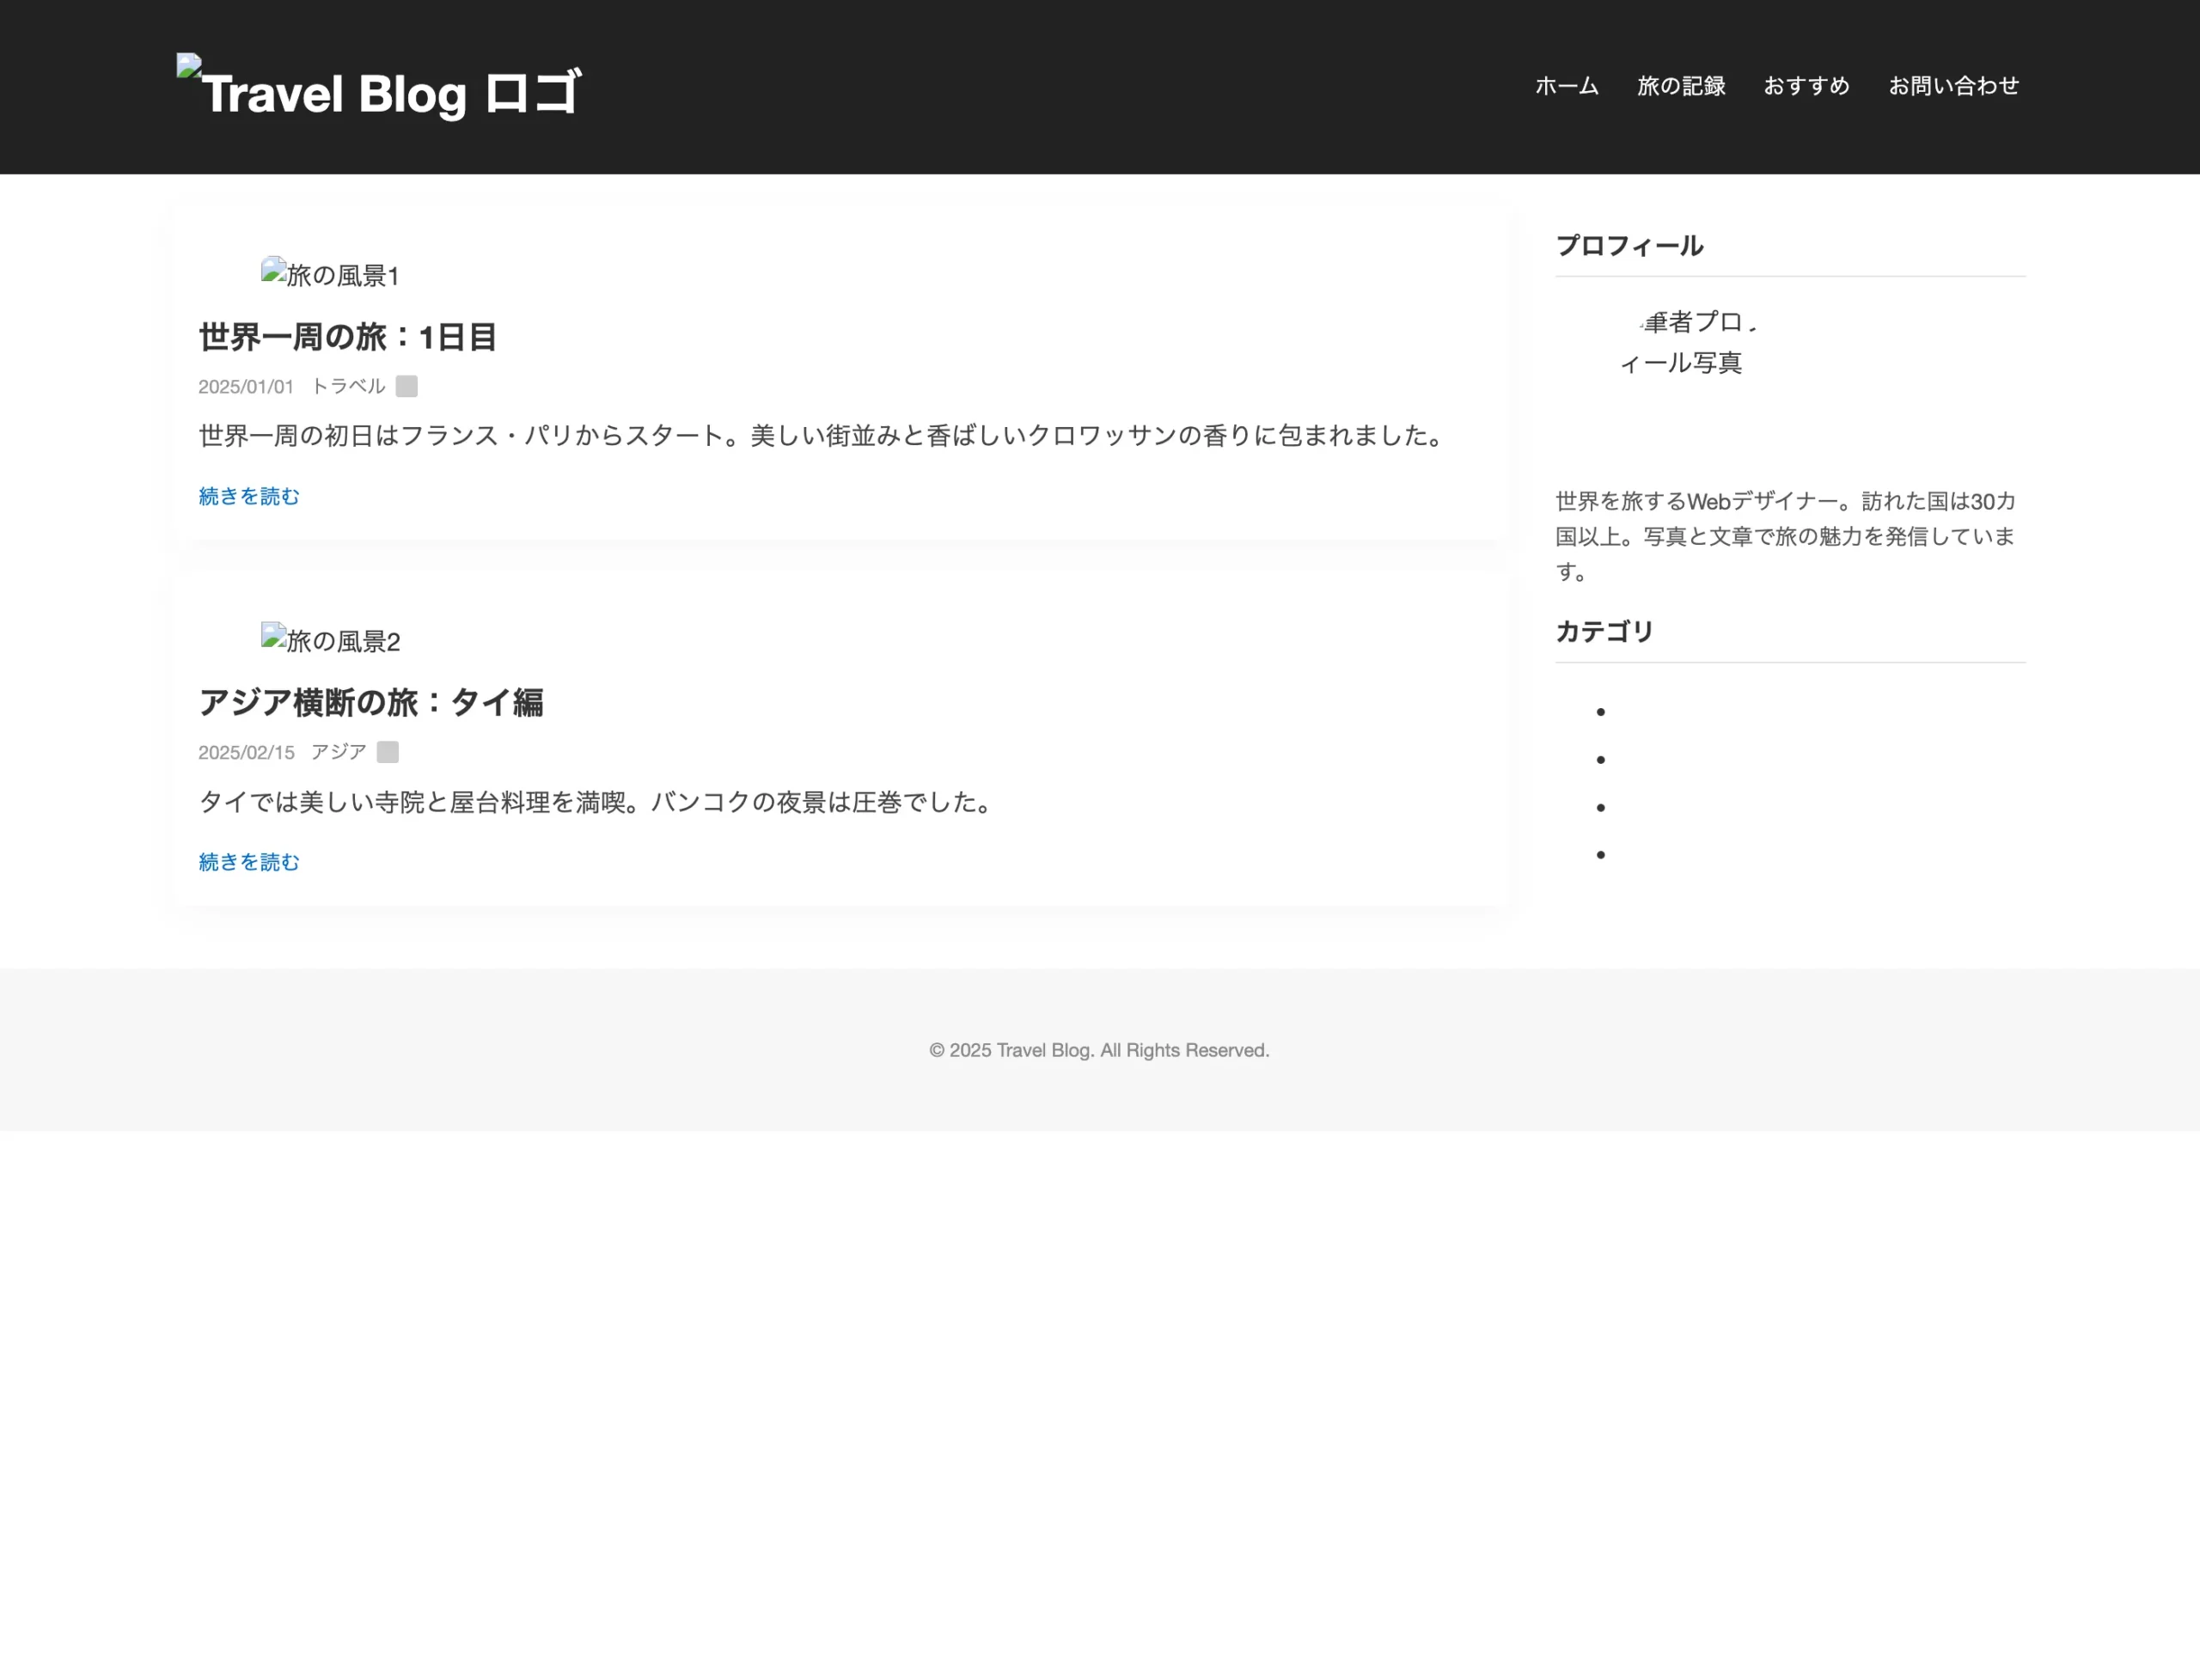The image size is (2200, 1680).
Task: Click the first empty category bullet
Action: [1601, 711]
